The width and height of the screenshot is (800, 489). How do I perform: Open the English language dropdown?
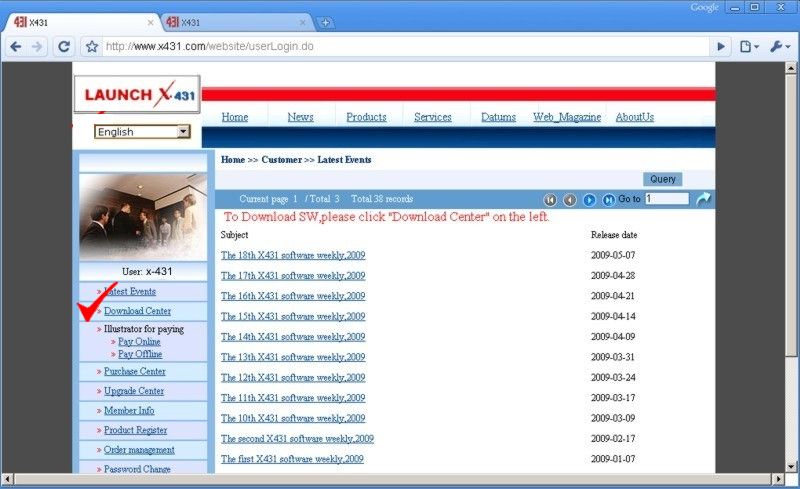pyautogui.click(x=142, y=132)
